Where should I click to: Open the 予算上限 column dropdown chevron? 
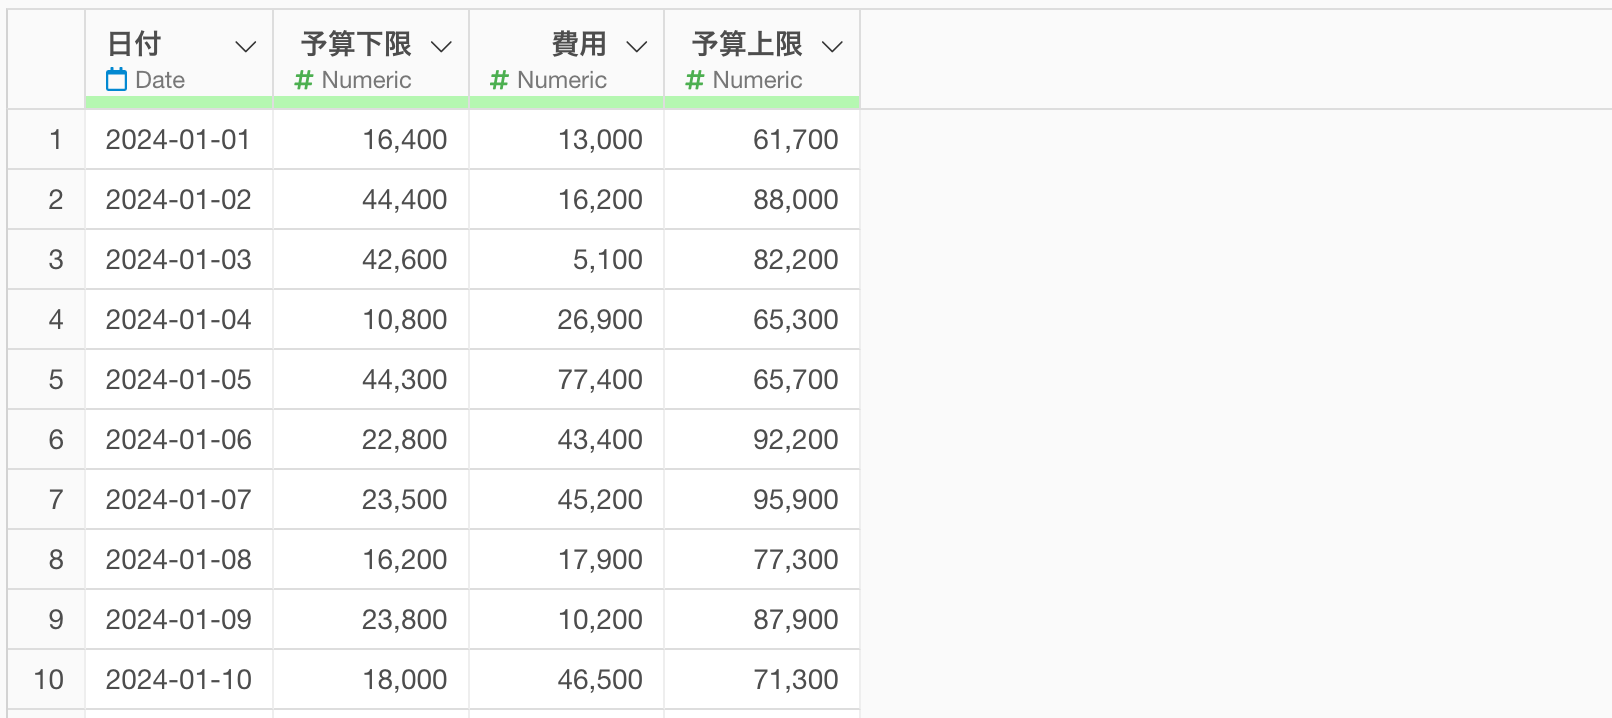click(832, 46)
